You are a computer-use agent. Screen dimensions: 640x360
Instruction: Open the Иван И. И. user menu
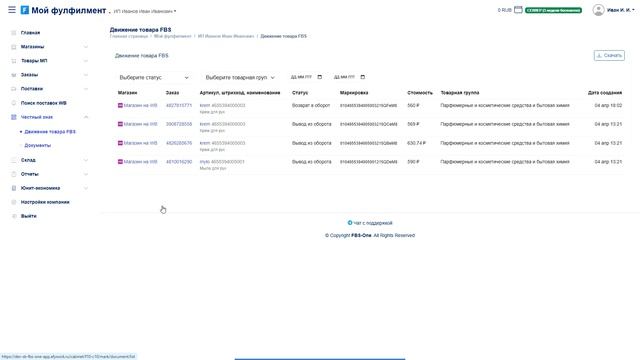coord(620,10)
